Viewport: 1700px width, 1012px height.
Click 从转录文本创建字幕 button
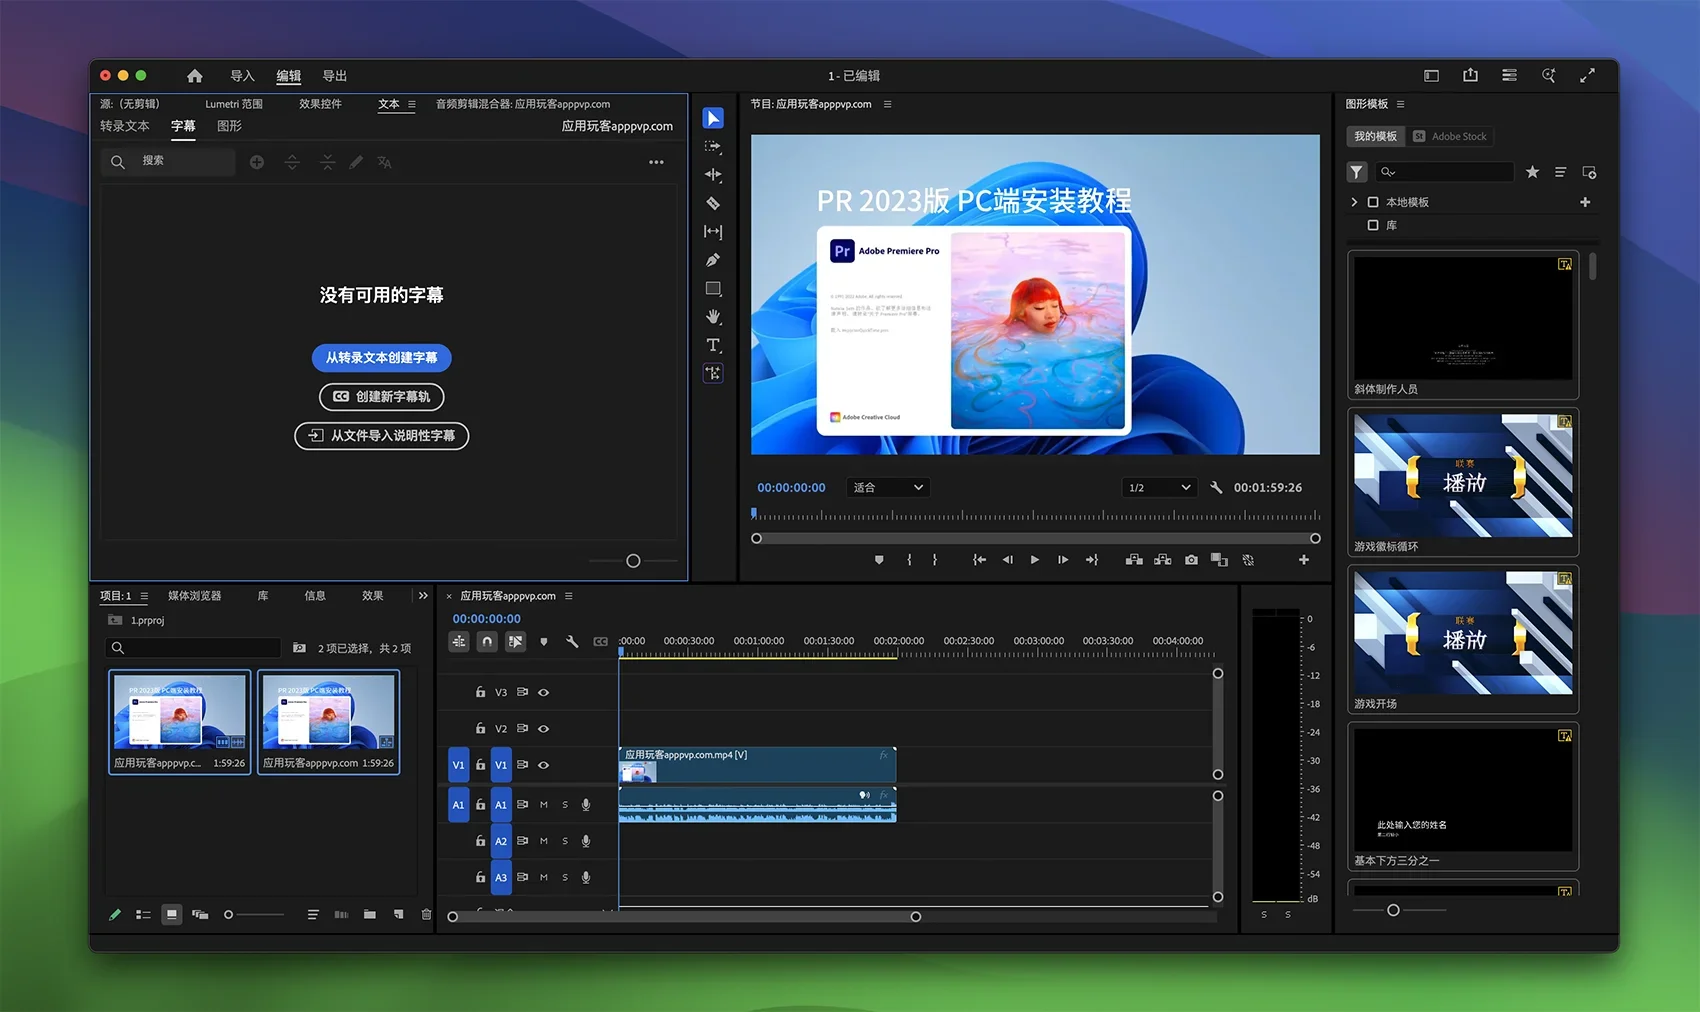click(x=381, y=357)
